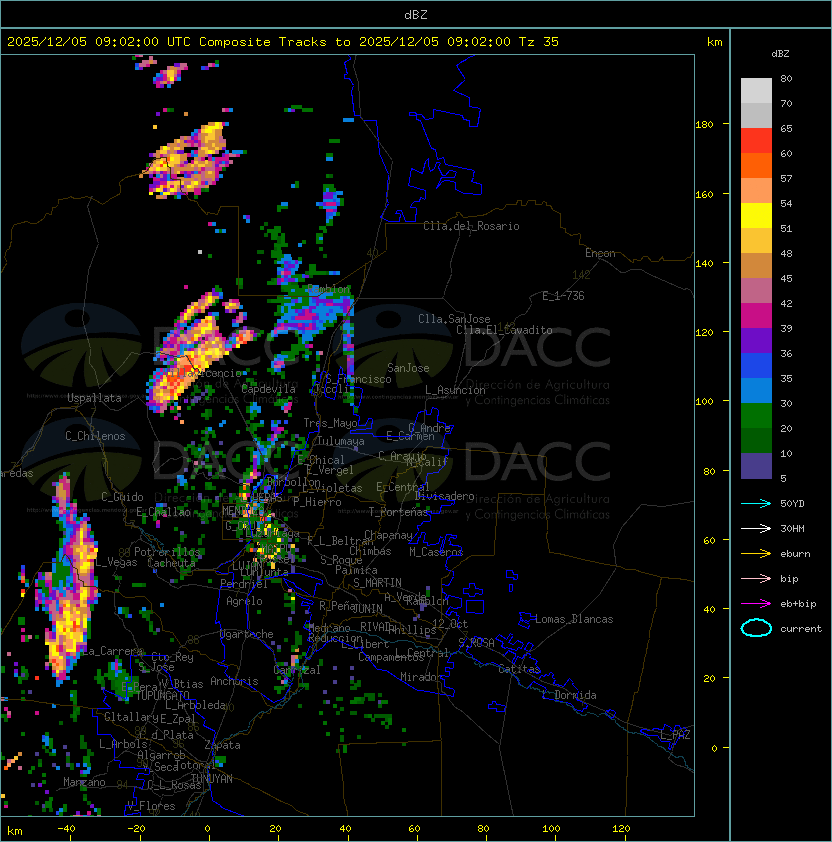
Task: Click the 'Tulumaya' map label
Action: coord(341,441)
